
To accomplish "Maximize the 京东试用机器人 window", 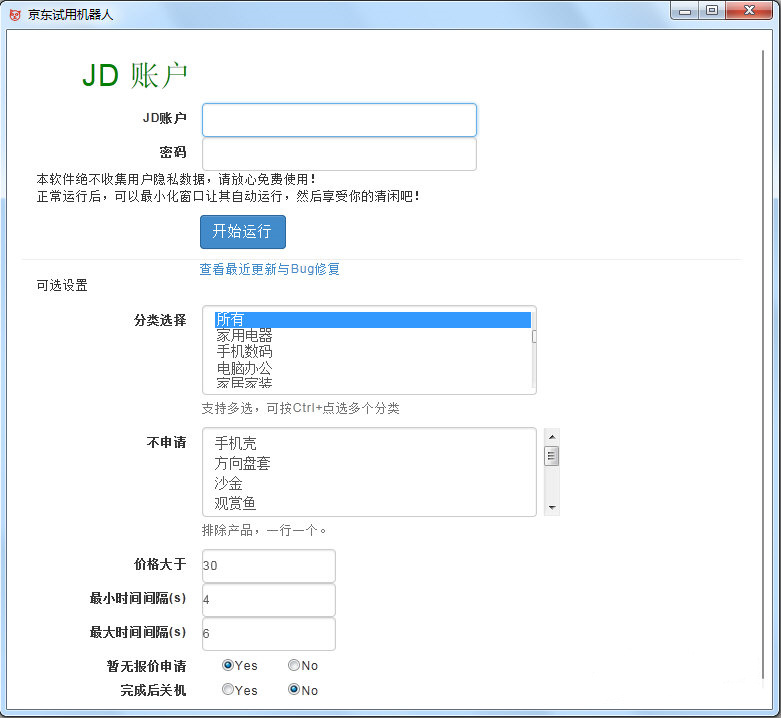I will coord(712,11).
